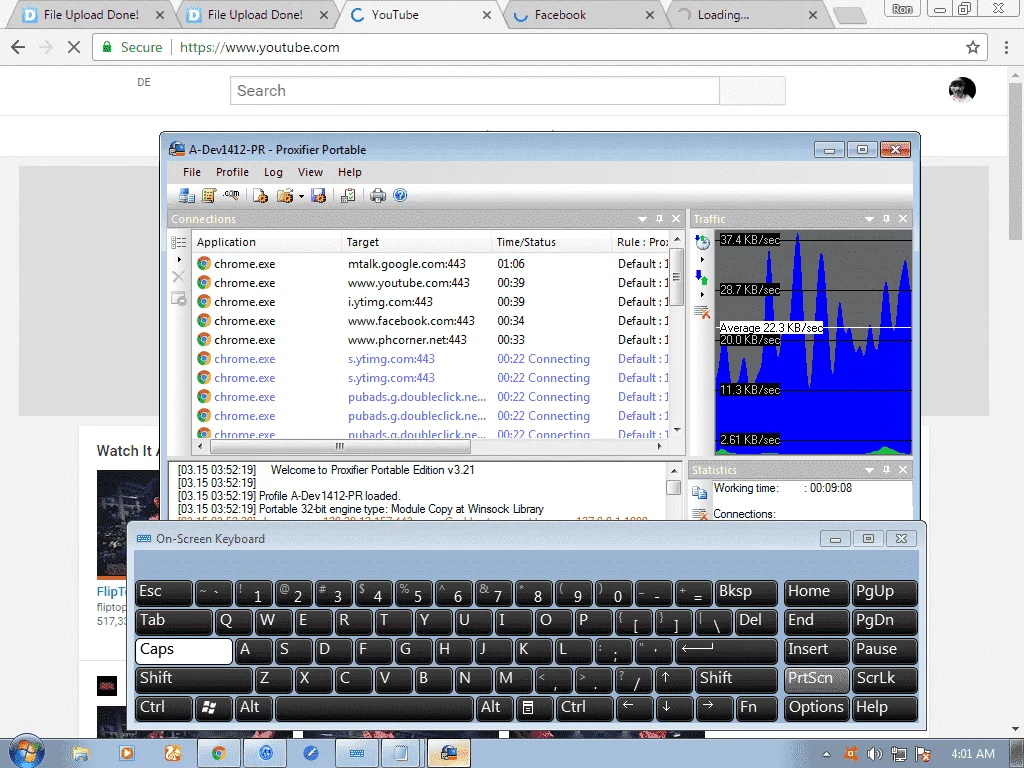Screen dimensions: 1024x768
Task: Toggle the Connections panel pin
Action: 660,219
